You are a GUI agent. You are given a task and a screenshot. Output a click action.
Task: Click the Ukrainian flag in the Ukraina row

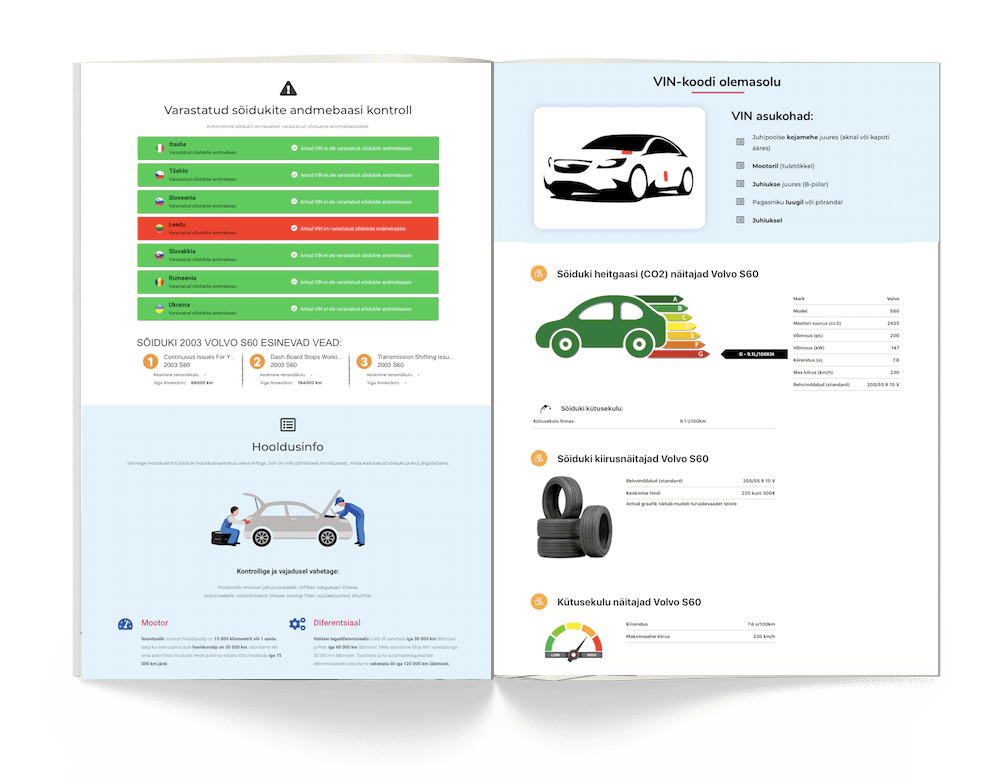coord(159,309)
